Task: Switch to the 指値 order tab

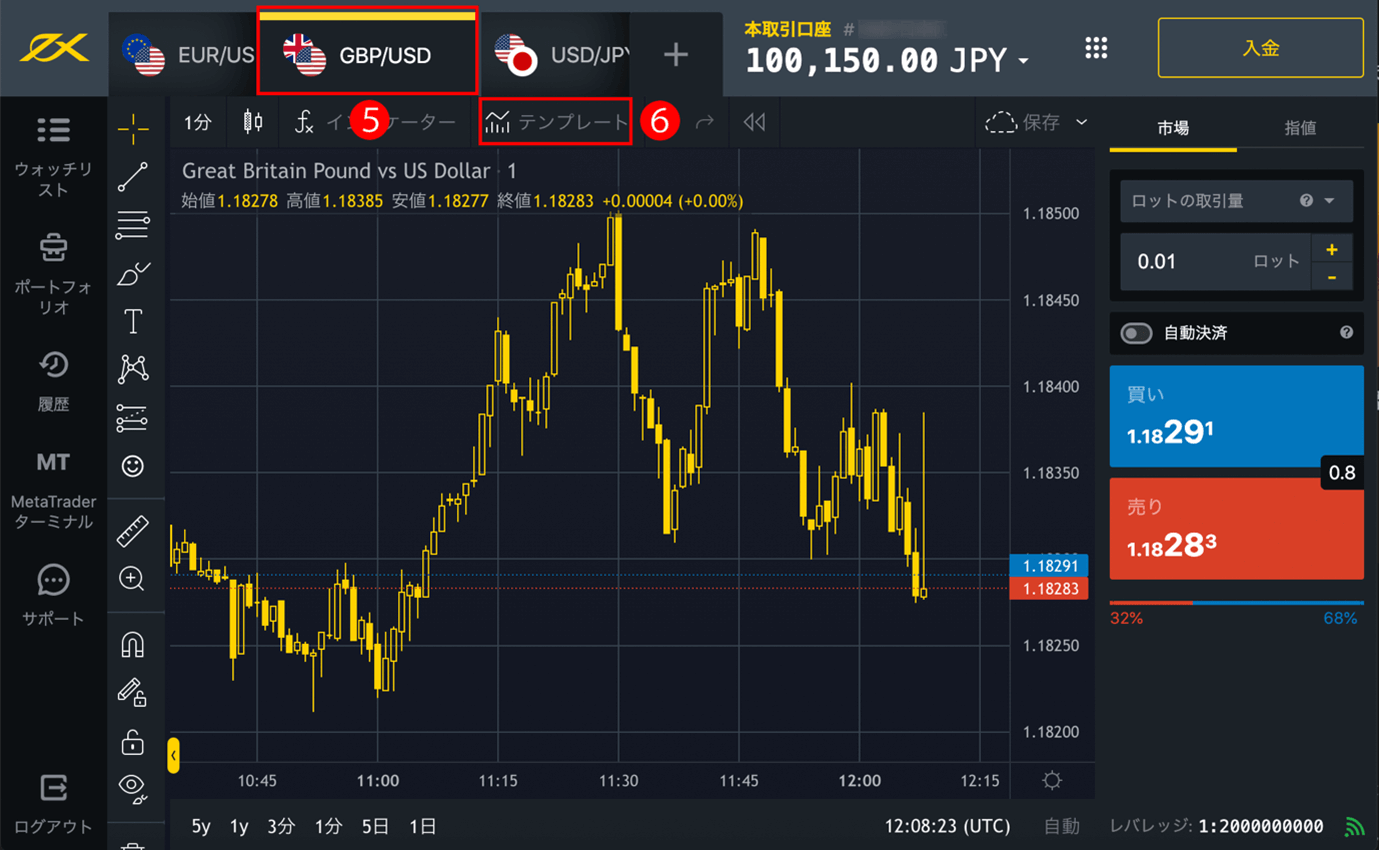Action: point(1299,128)
